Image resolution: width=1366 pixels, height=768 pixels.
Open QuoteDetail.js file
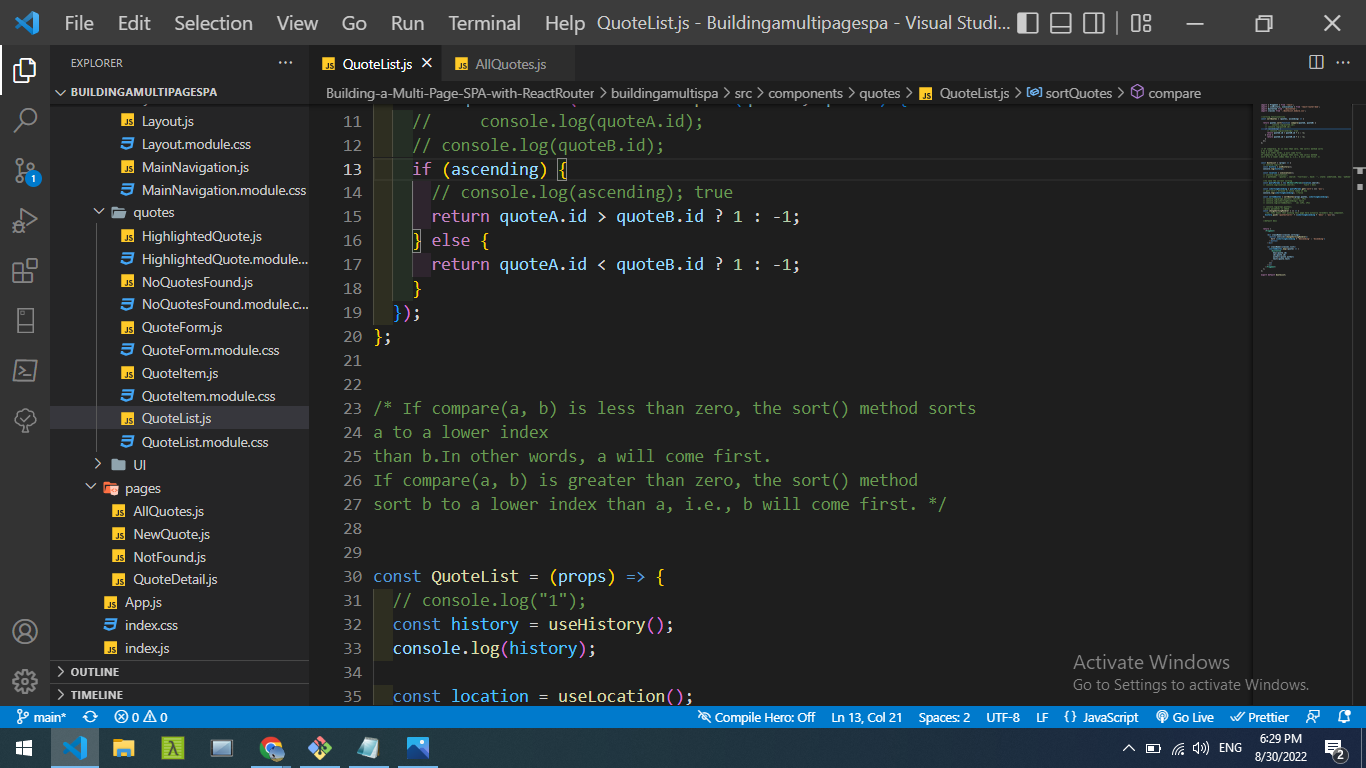pos(175,580)
